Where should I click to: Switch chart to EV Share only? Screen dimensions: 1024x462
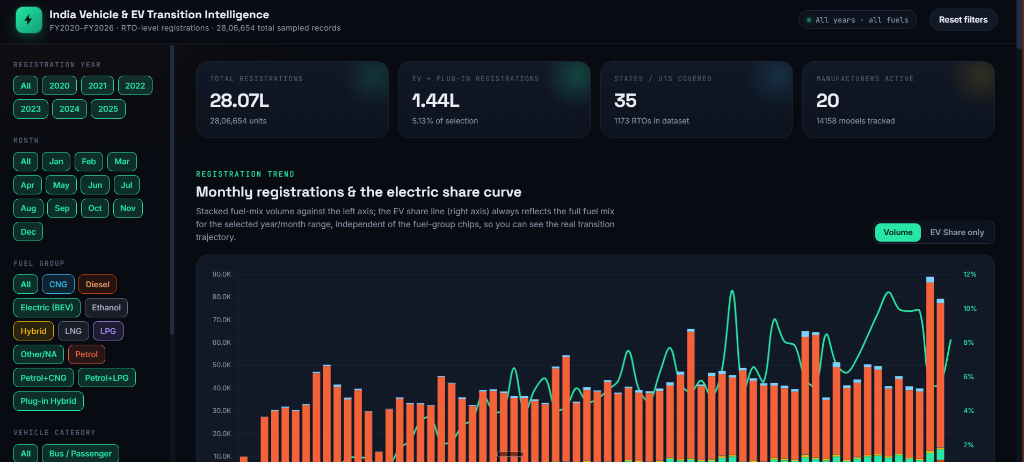[x=957, y=233]
